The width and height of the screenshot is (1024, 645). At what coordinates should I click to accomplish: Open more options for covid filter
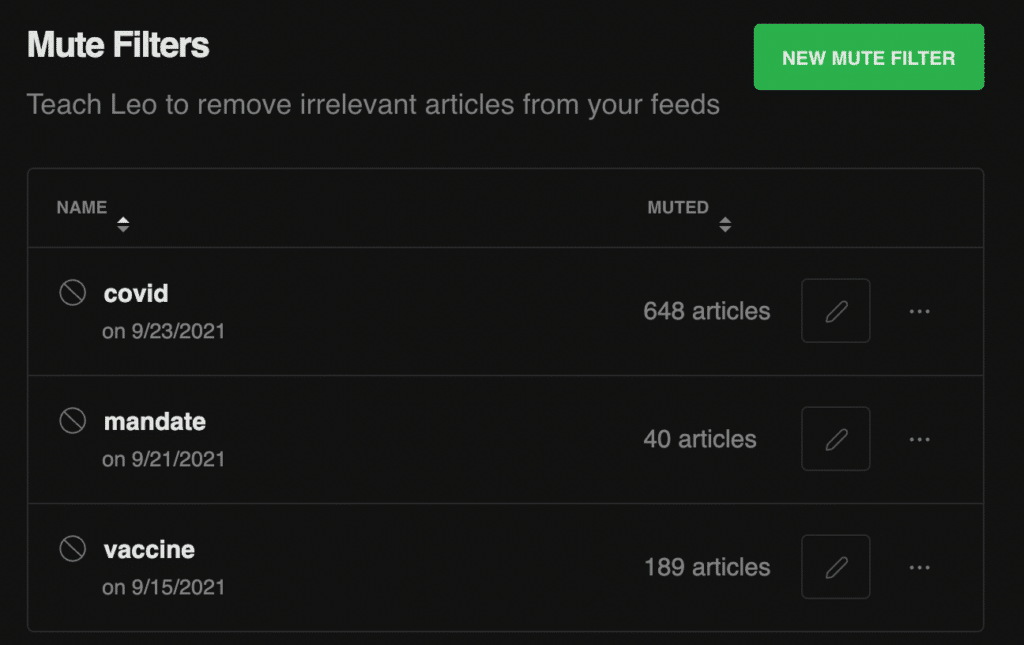pyautogui.click(x=920, y=311)
